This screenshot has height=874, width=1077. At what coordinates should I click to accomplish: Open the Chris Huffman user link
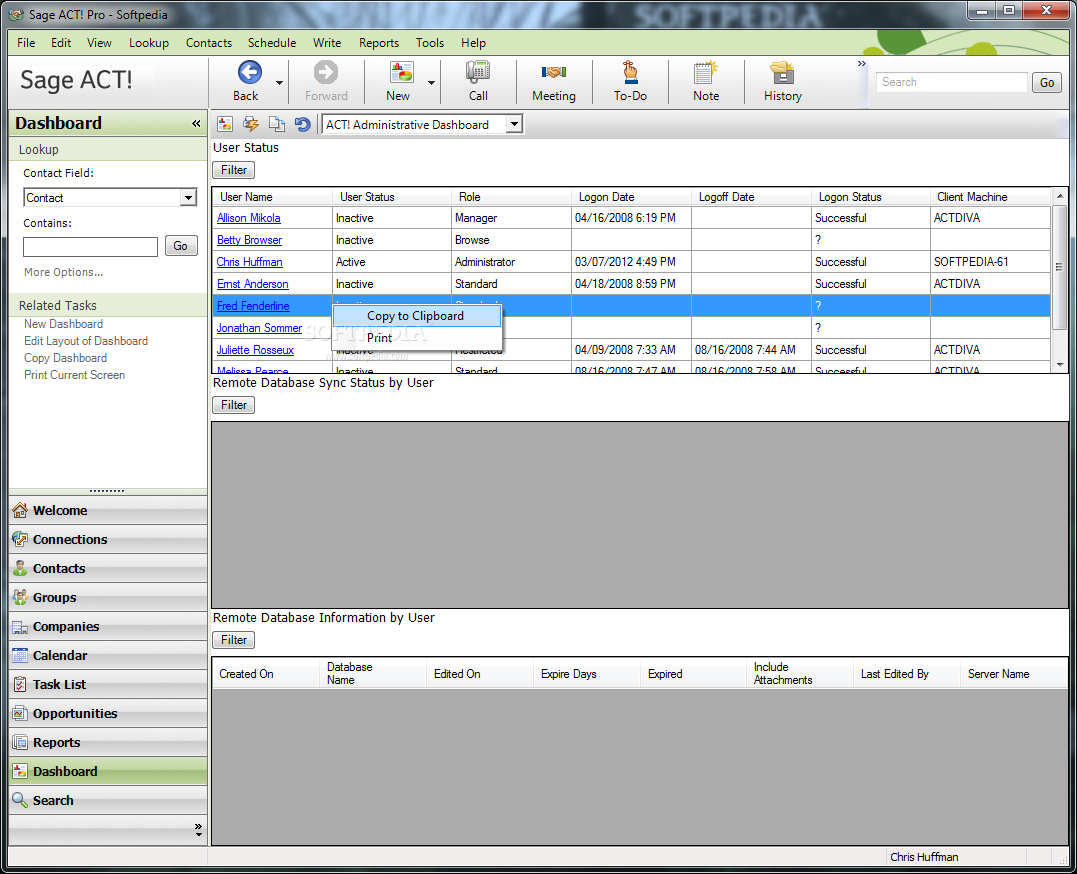(249, 262)
